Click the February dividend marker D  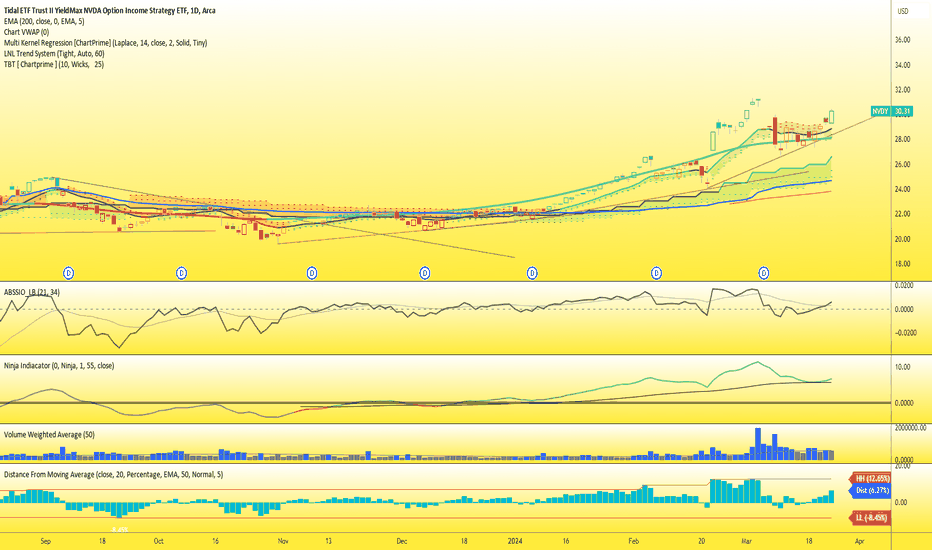(x=656, y=273)
